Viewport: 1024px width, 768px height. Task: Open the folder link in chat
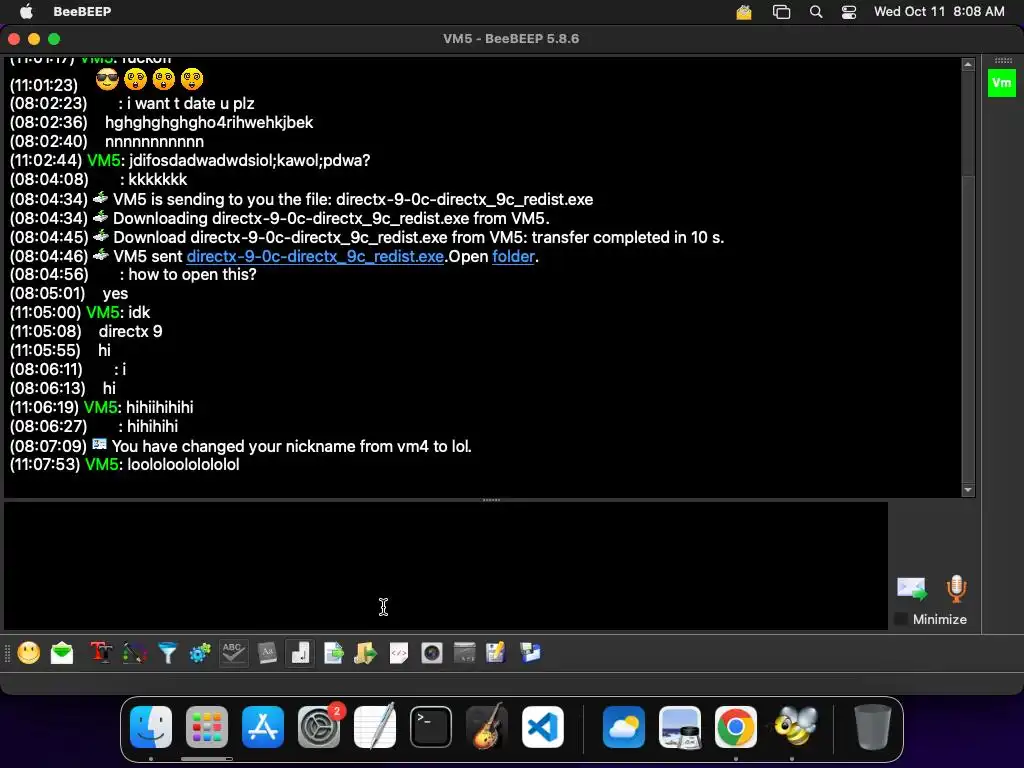[513, 256]
